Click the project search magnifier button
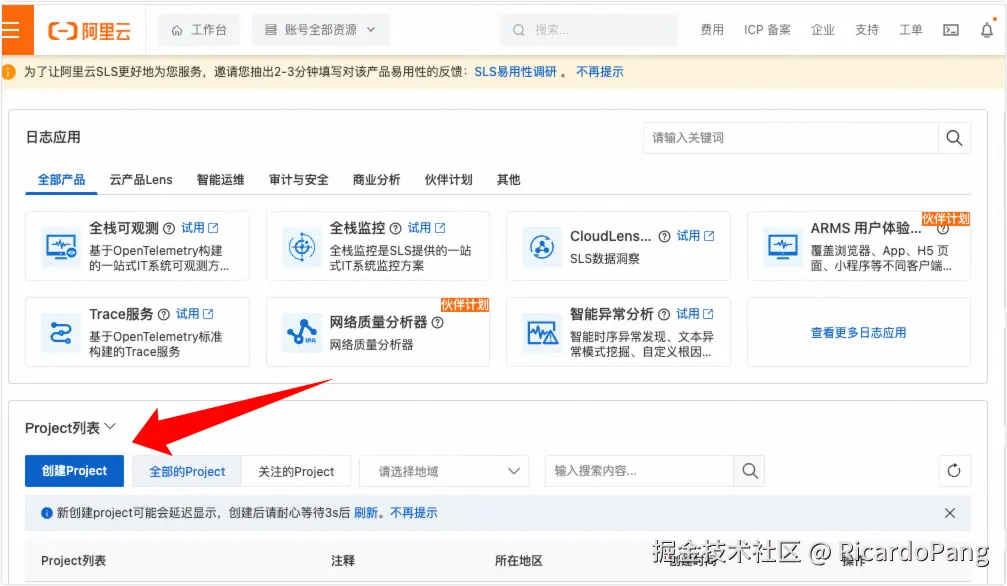The width and height of the screenshot is (1007, 586). click(749, 472)
